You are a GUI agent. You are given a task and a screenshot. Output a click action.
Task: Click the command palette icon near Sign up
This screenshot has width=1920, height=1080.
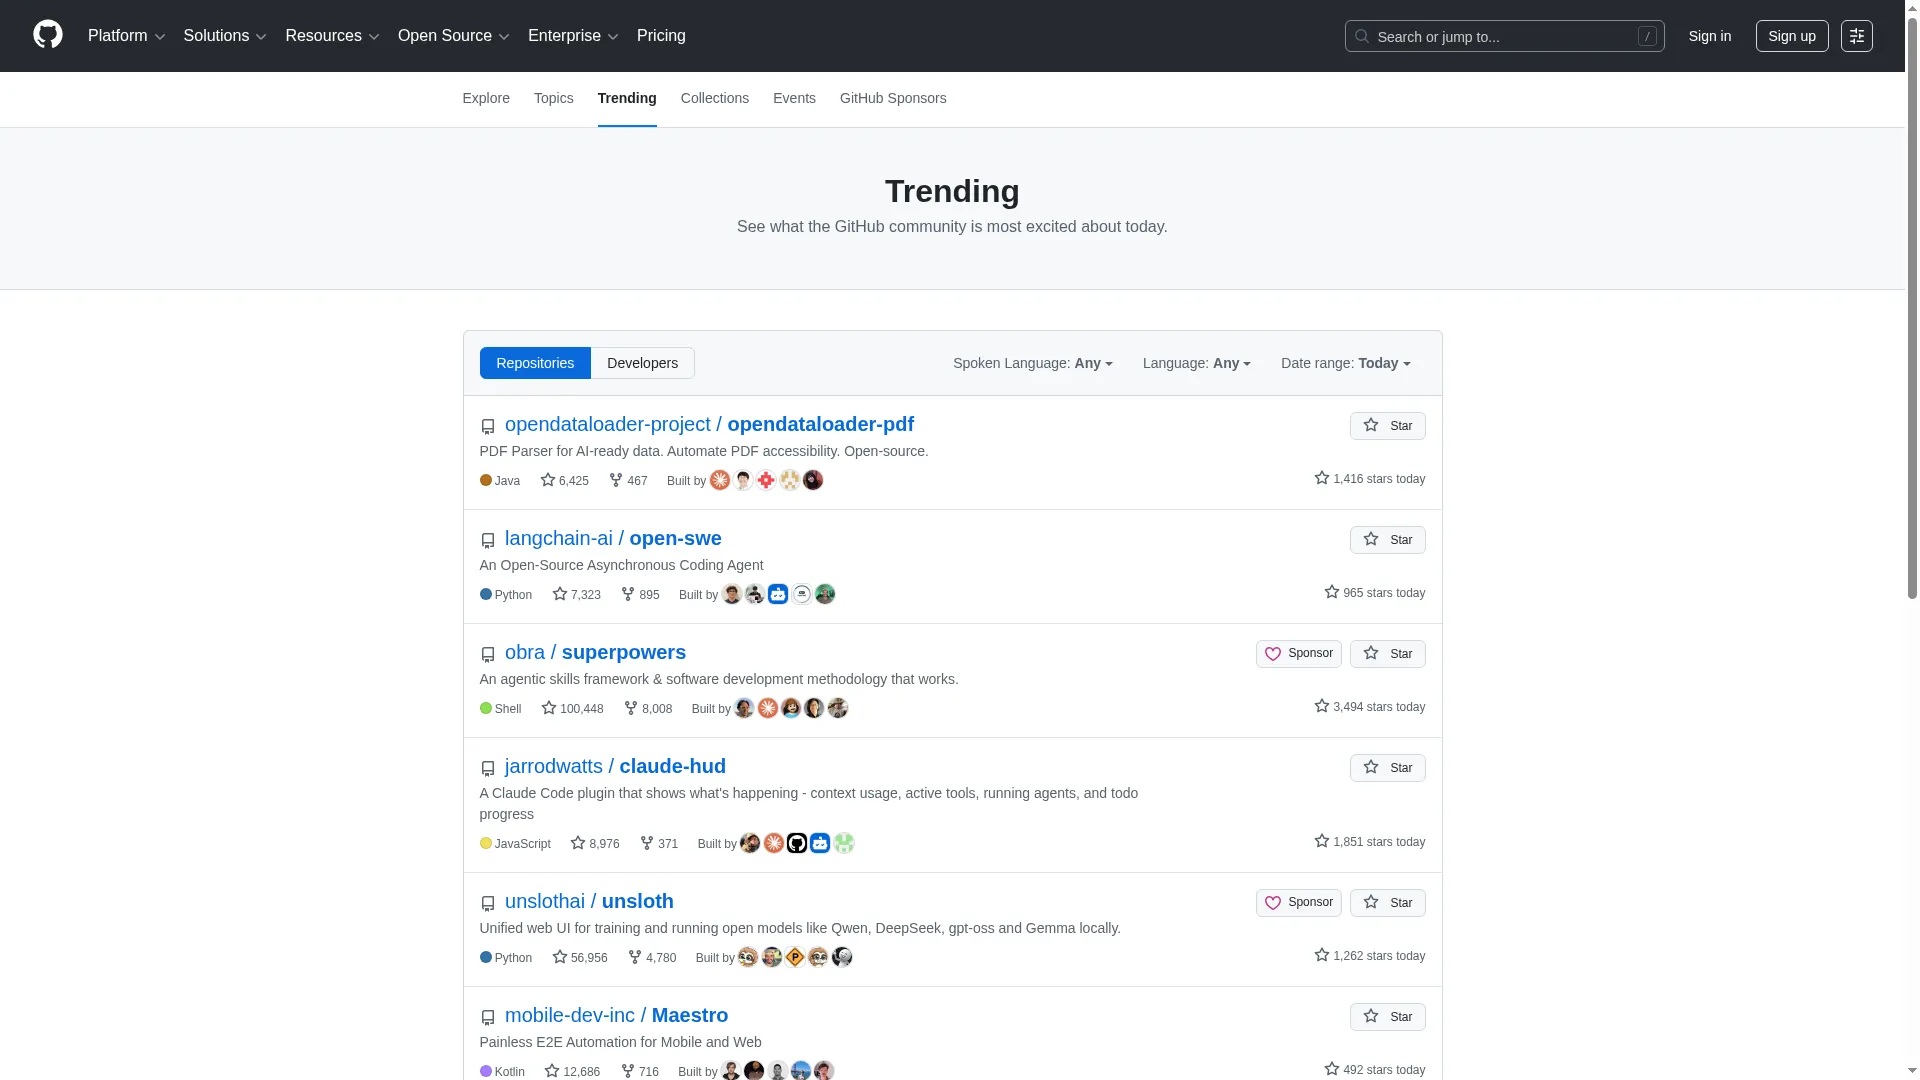pos(1857,35)
